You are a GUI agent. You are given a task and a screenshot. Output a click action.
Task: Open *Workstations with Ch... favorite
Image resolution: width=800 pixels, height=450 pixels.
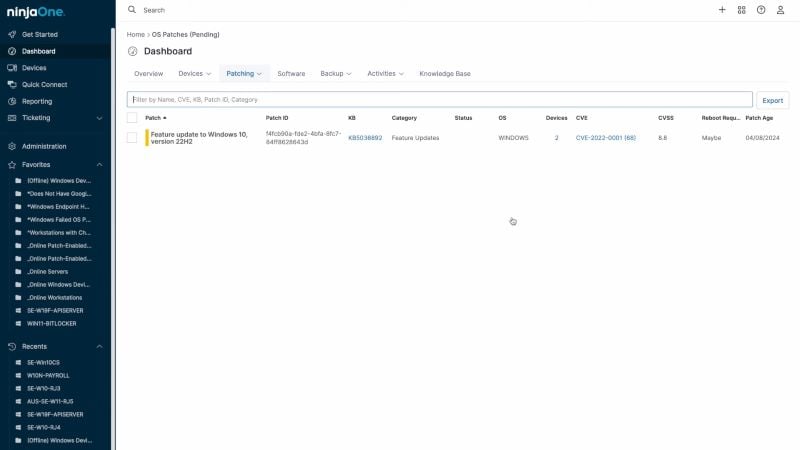[x=59, y=233]
